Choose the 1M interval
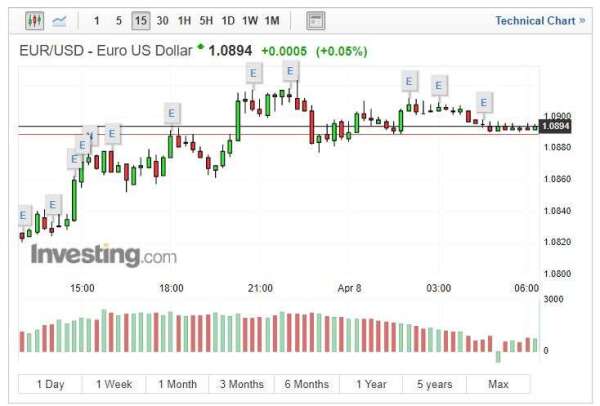Image resolution: width=600 pixels, height=406 pixels. click(272, 21)
